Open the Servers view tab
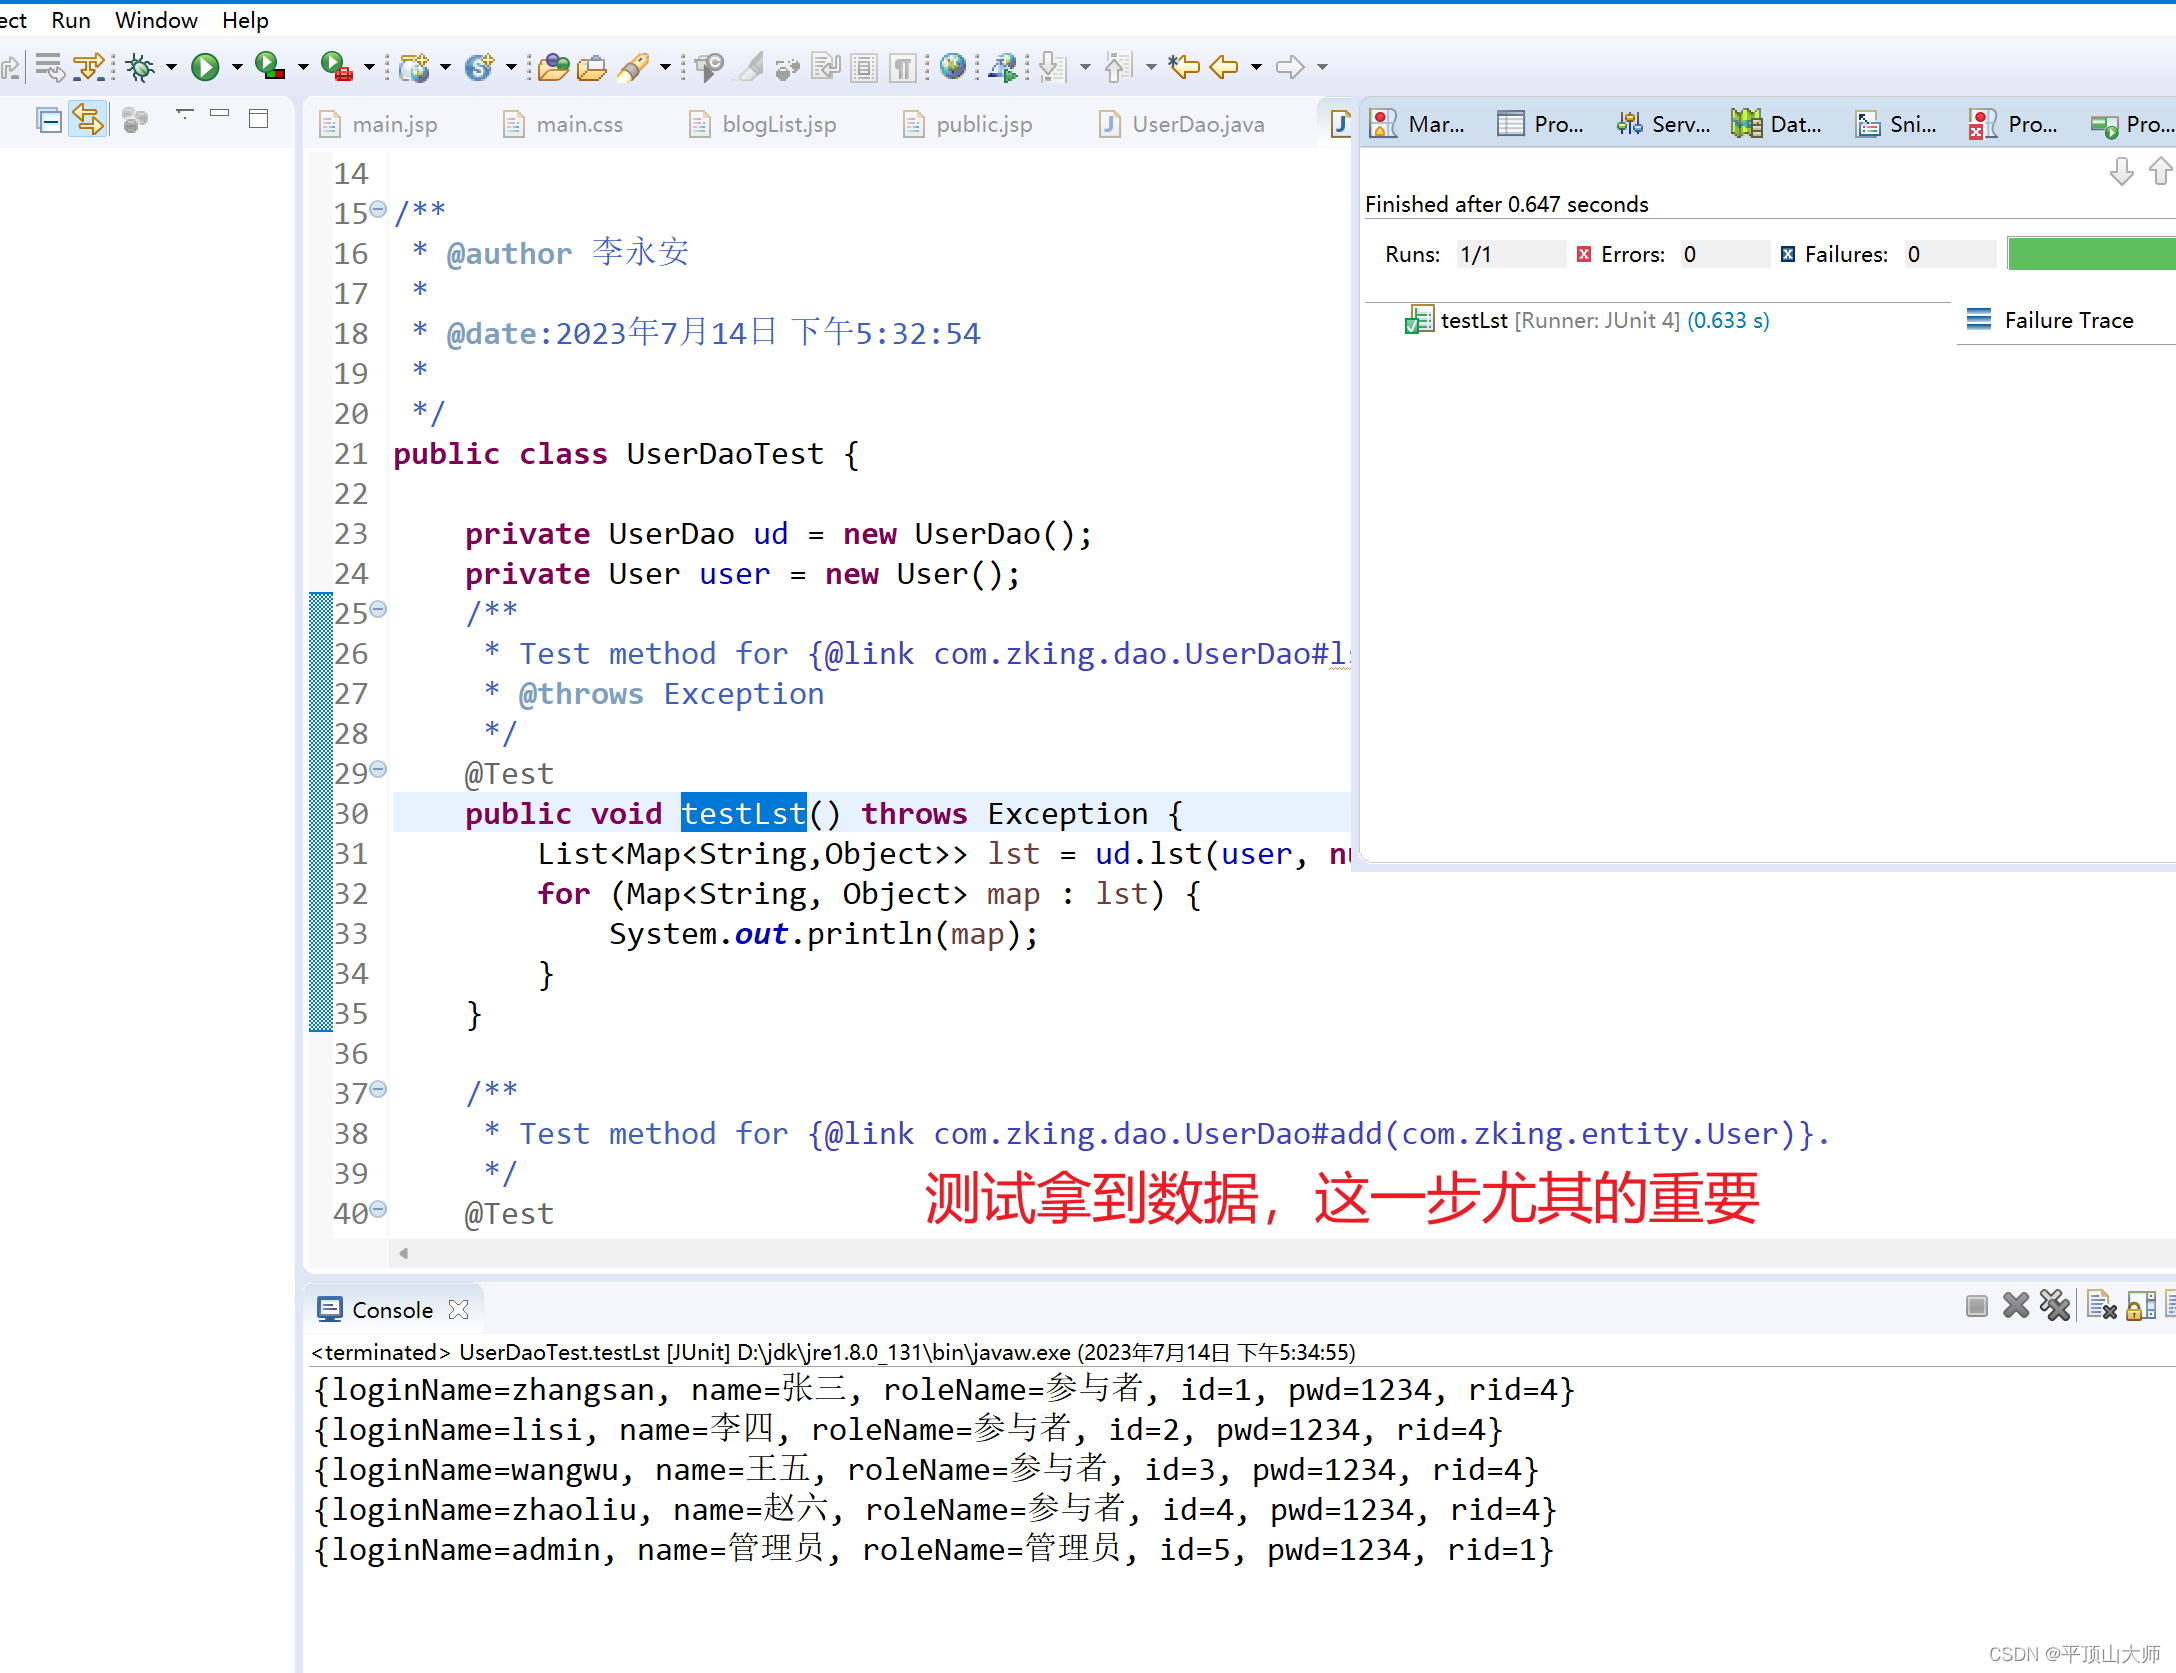This screenshot has height=1673, width=2176. click(x=1664, y=124)
